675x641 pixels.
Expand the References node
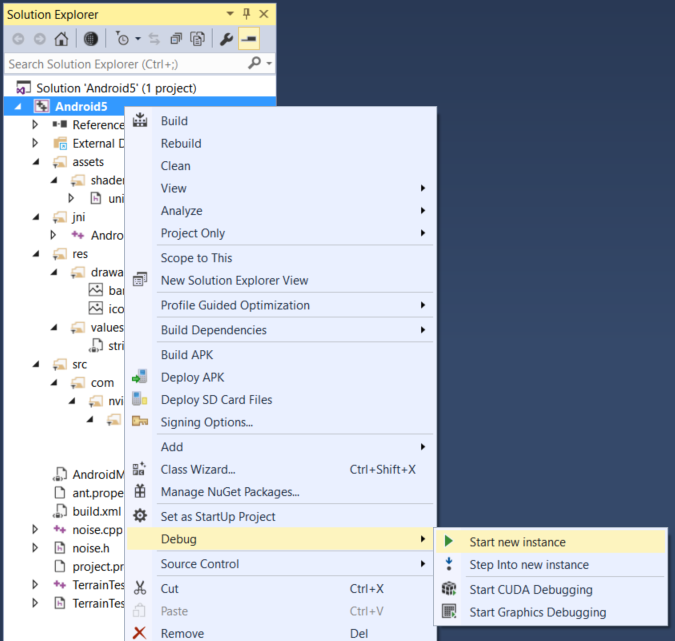[x=35, y=124]
